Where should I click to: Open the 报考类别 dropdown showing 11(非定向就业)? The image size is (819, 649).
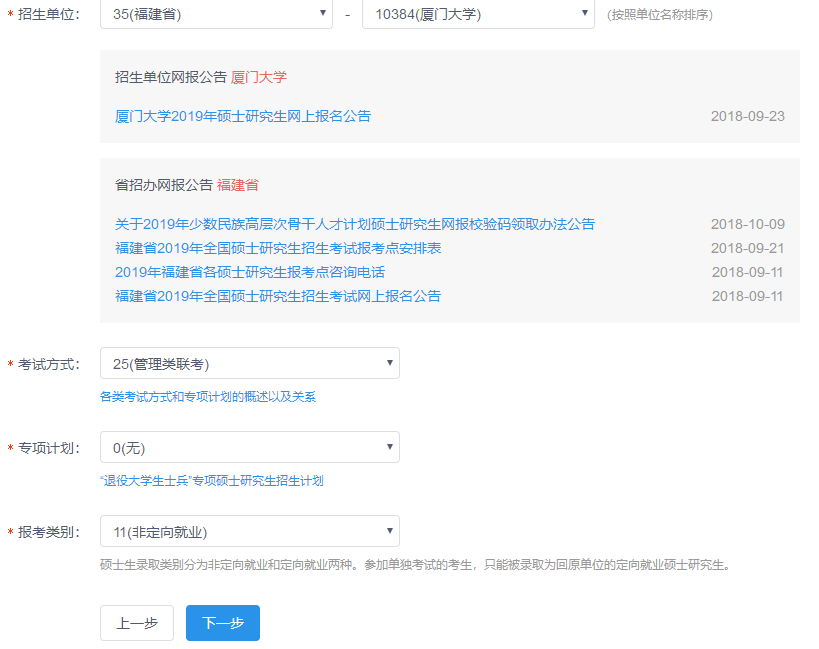(x=249, y=531)
